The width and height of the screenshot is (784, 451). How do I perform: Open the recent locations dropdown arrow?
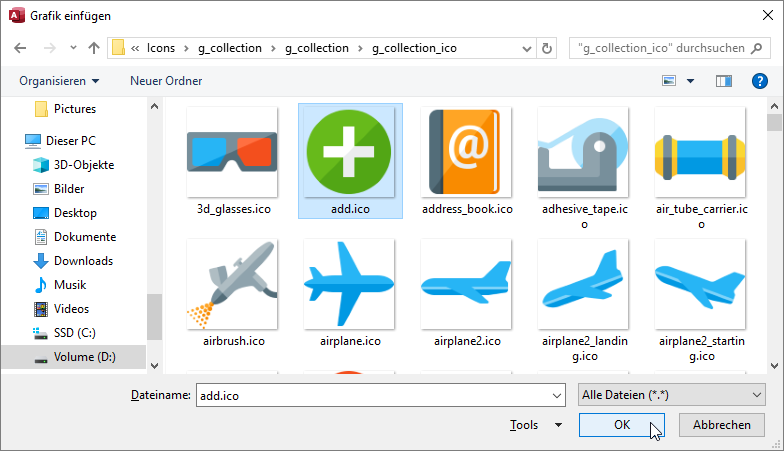[x=74, y=48]
